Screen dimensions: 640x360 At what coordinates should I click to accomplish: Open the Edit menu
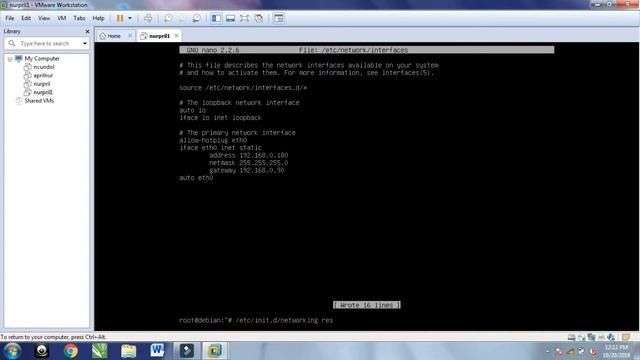point(26,18)
